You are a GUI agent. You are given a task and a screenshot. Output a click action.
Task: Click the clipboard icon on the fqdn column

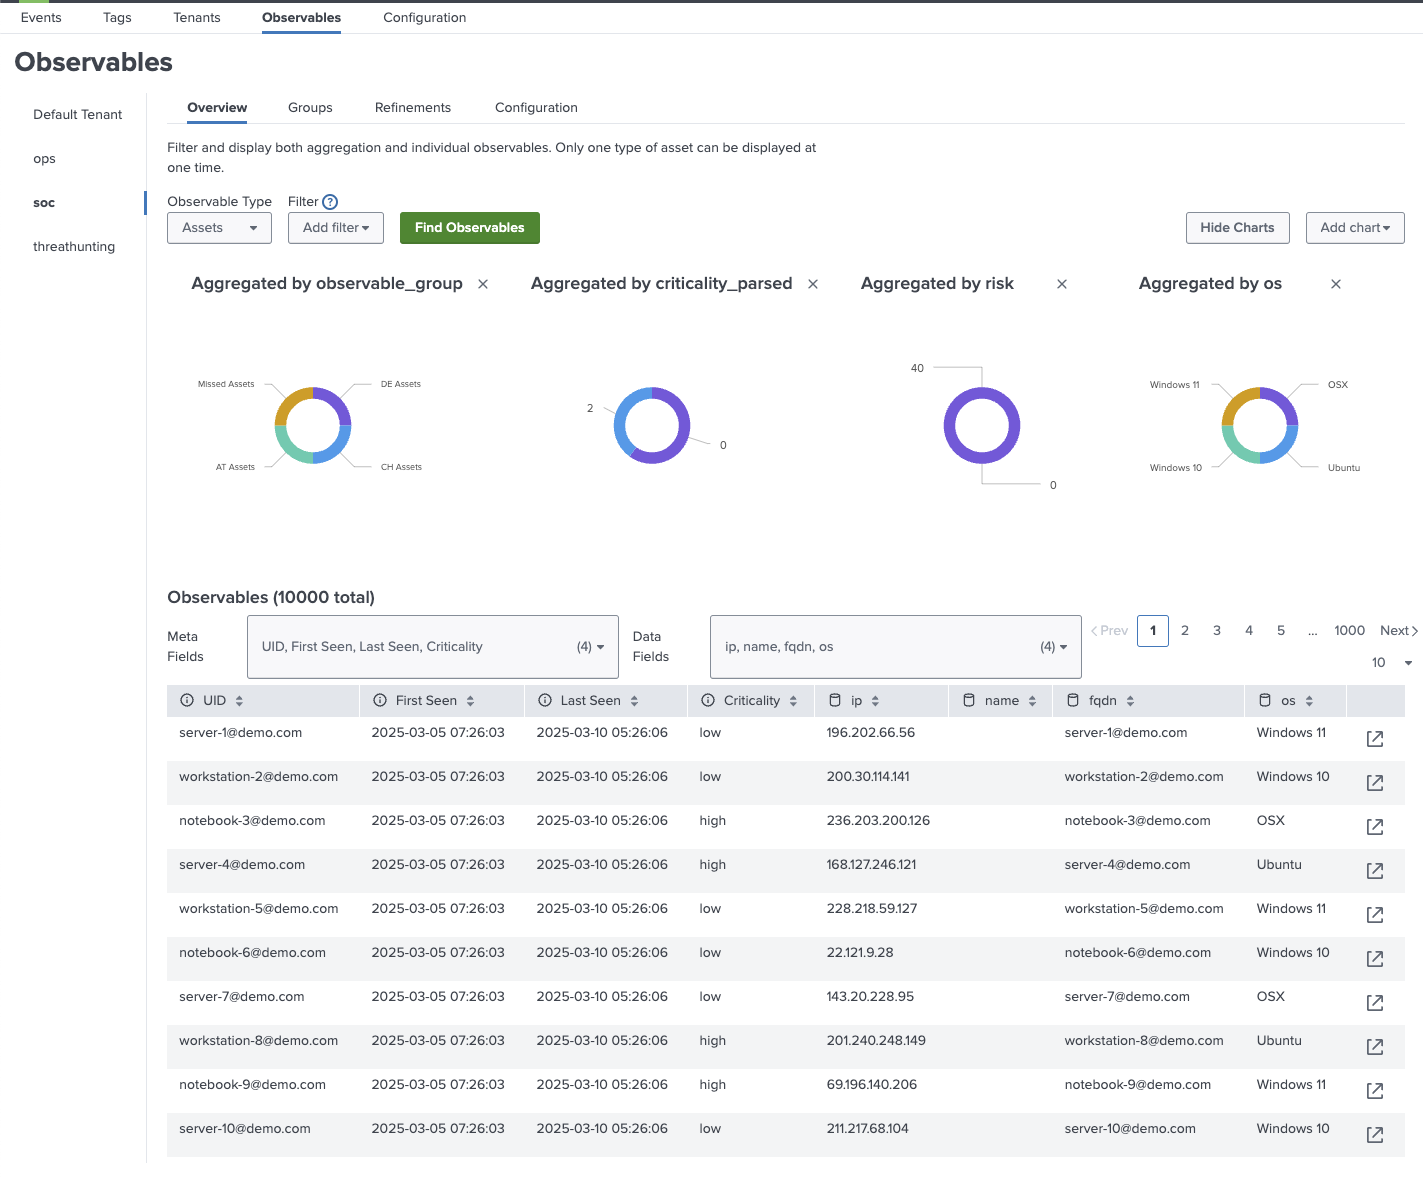coord(1073,700)
